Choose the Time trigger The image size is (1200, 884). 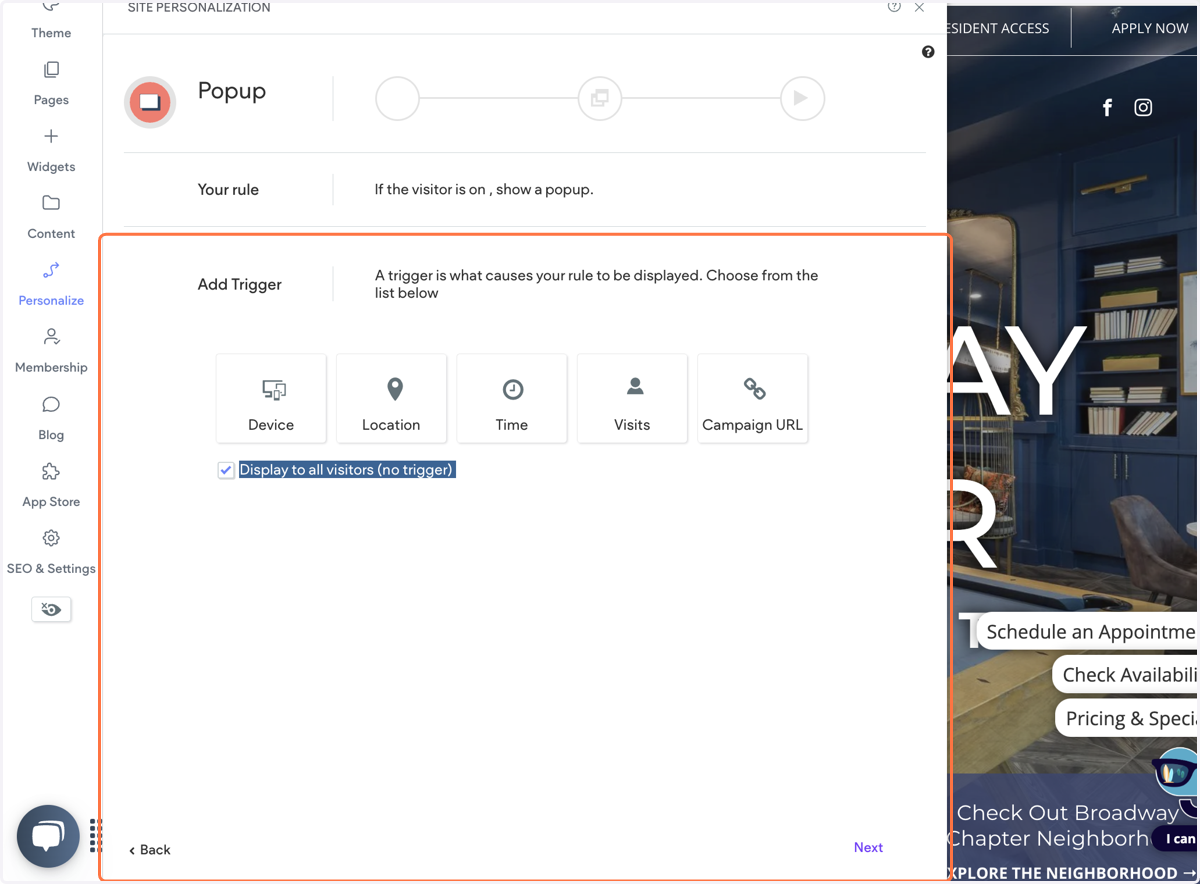(x=512, y=398)
